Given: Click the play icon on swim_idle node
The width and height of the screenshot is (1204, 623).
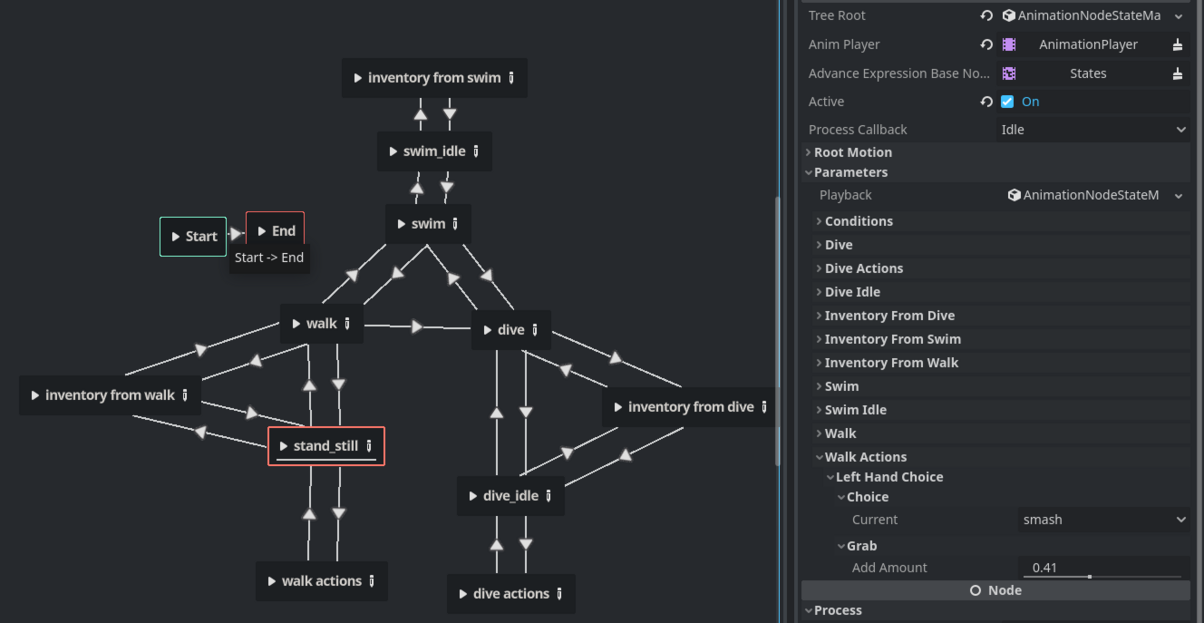Looking at the screenshot, I should pyautogui.click(x=393, y=152).
